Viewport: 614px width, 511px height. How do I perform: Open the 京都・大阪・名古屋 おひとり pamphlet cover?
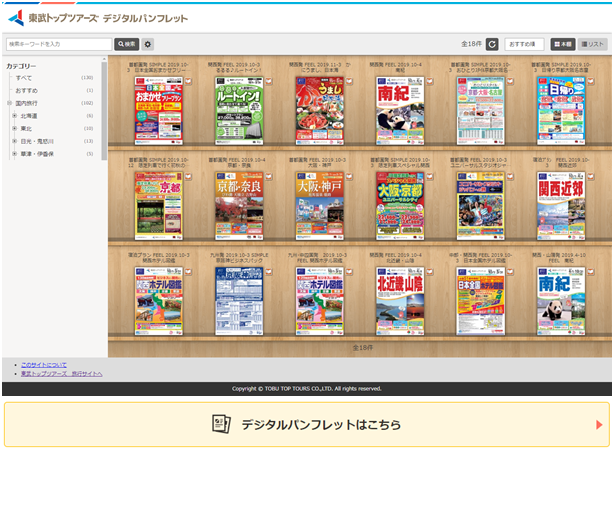480,111
